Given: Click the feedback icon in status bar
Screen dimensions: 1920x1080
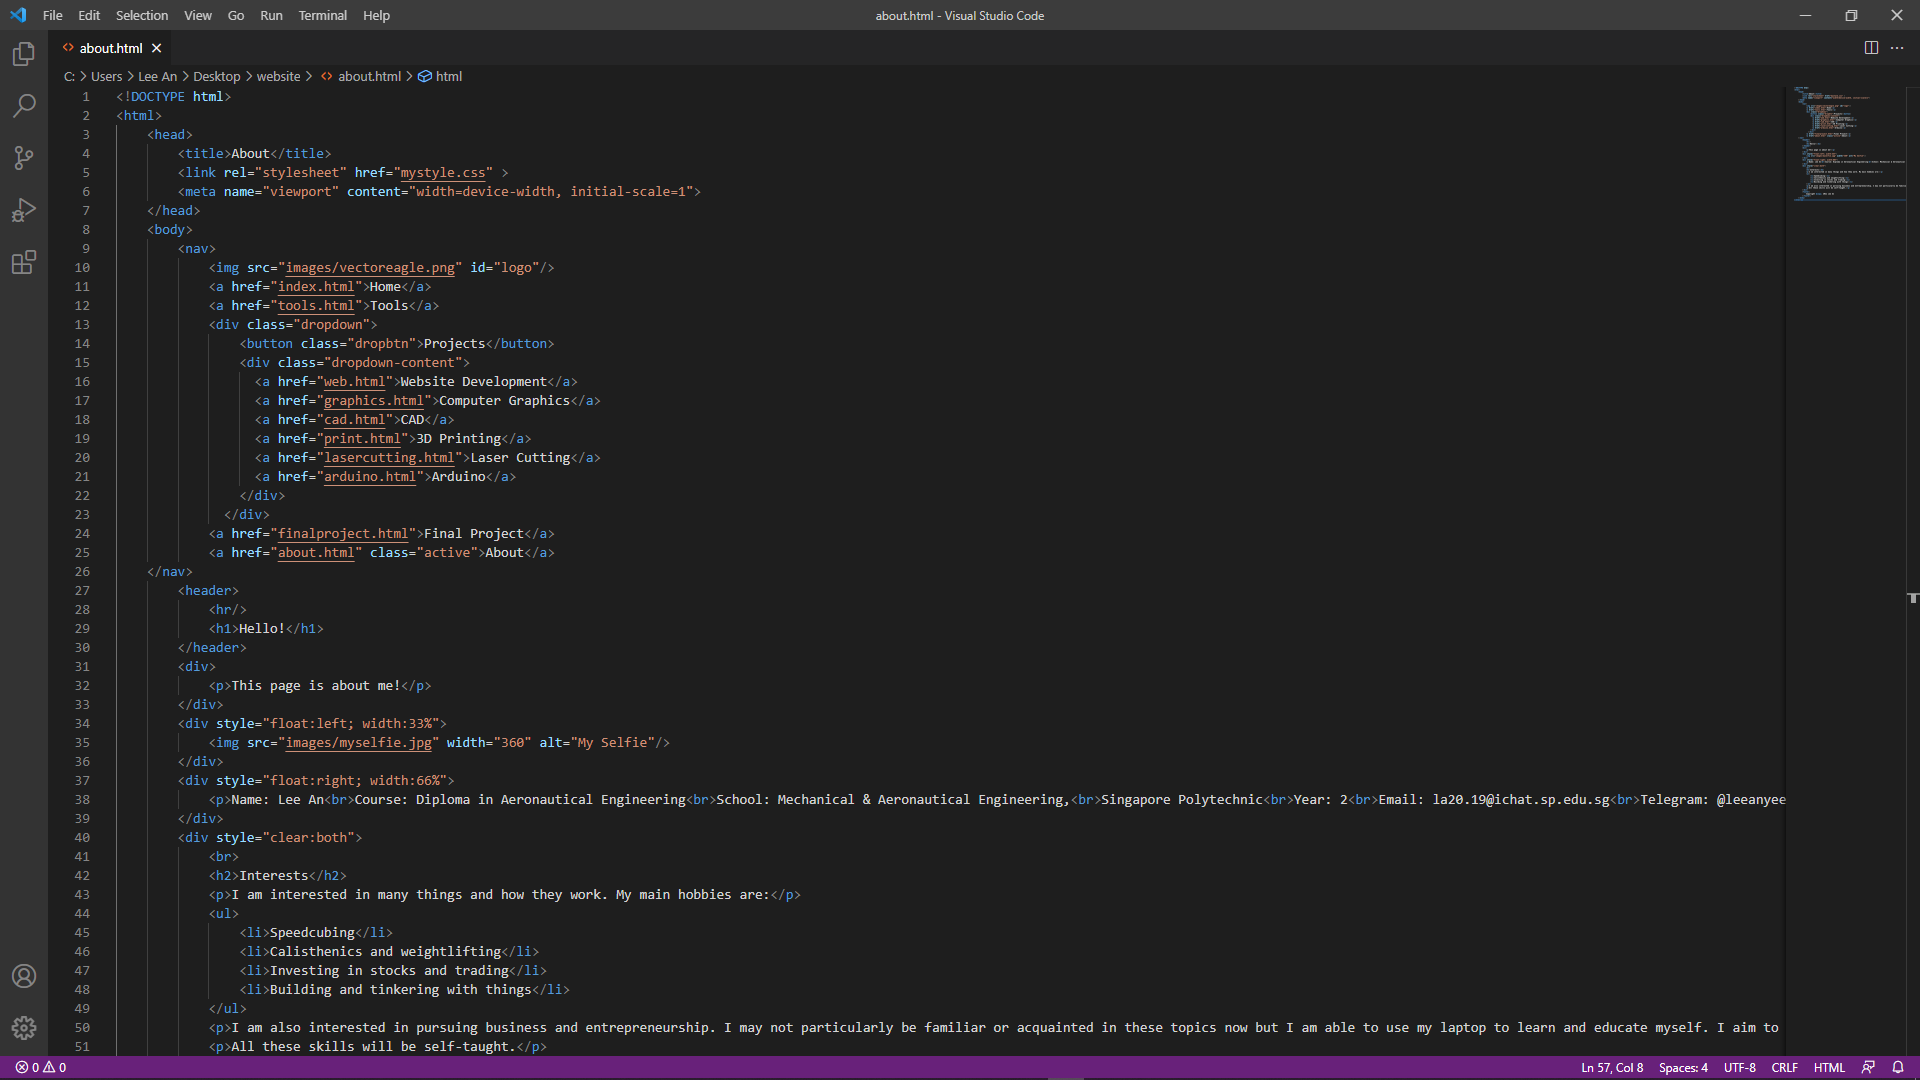Looking at the screenshot, I should point(1868,1067).
